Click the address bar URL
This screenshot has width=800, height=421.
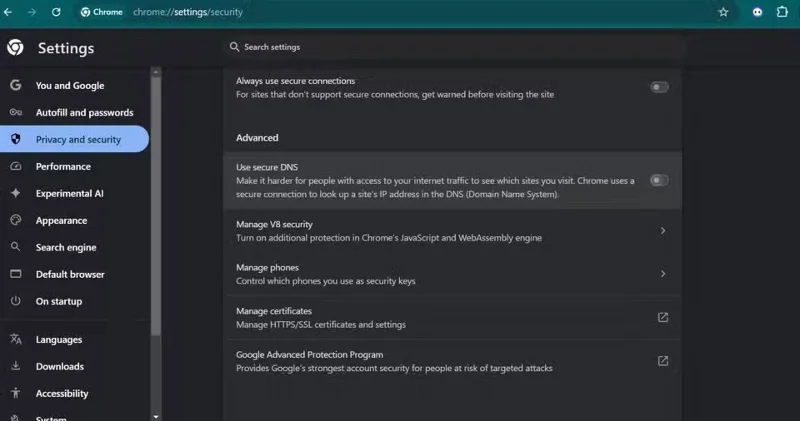coord(188,12)
